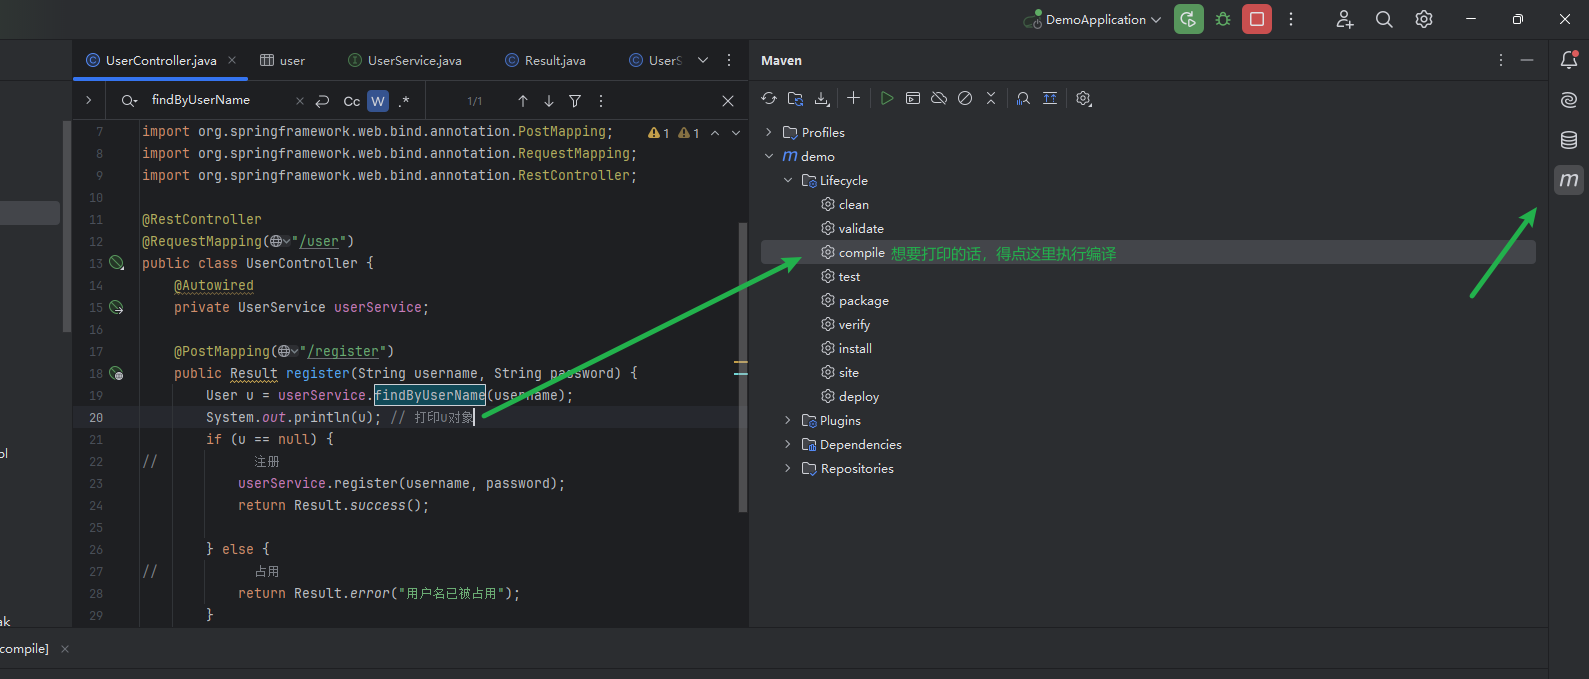This screenshot has height=679, width=1589.
Task: Toggle Maven skip tests mode
Action: tap(965, 98)
